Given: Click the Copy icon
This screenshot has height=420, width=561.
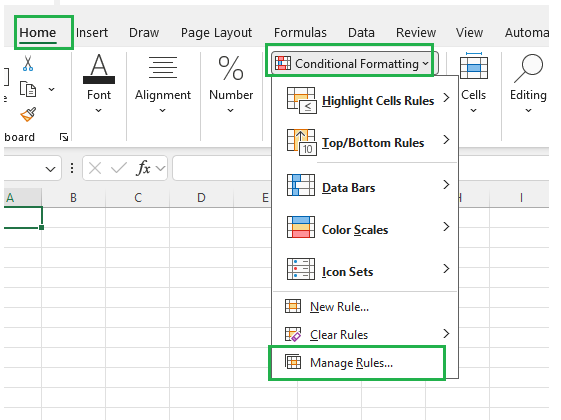Looking at the screenshot, I should pos(28,89).
